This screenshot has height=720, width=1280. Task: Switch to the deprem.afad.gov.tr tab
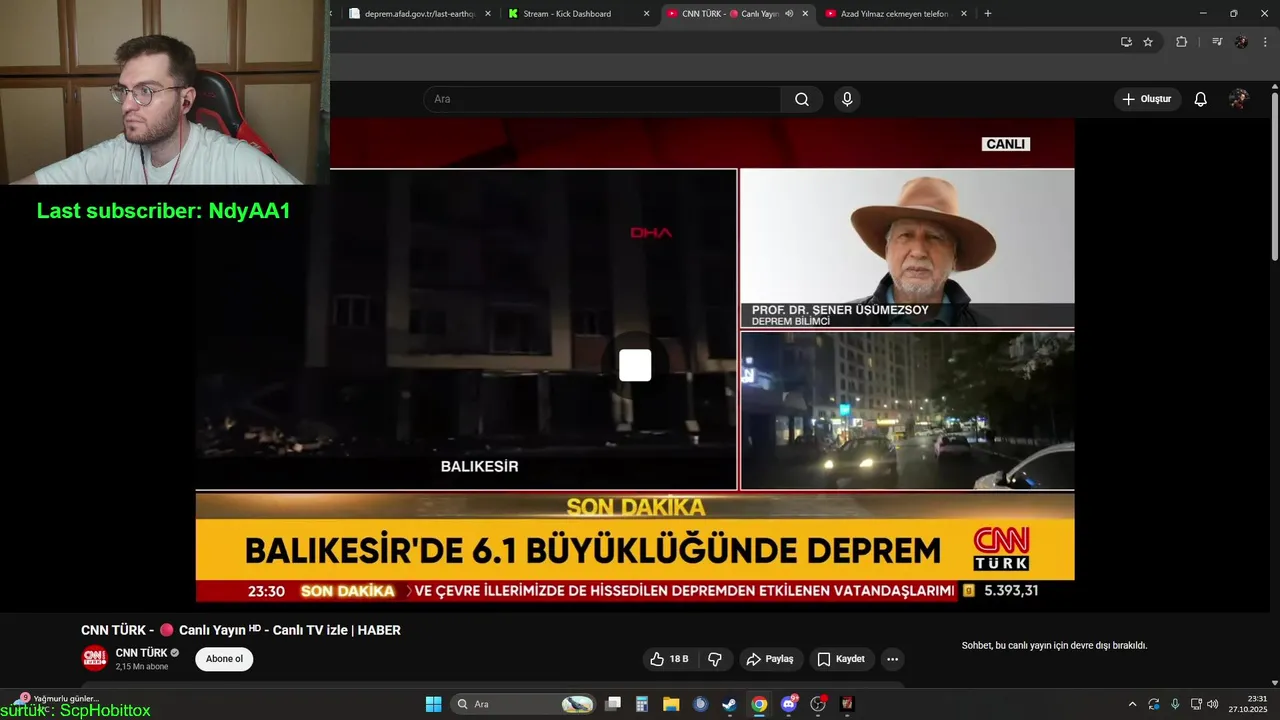click(420, 14)
